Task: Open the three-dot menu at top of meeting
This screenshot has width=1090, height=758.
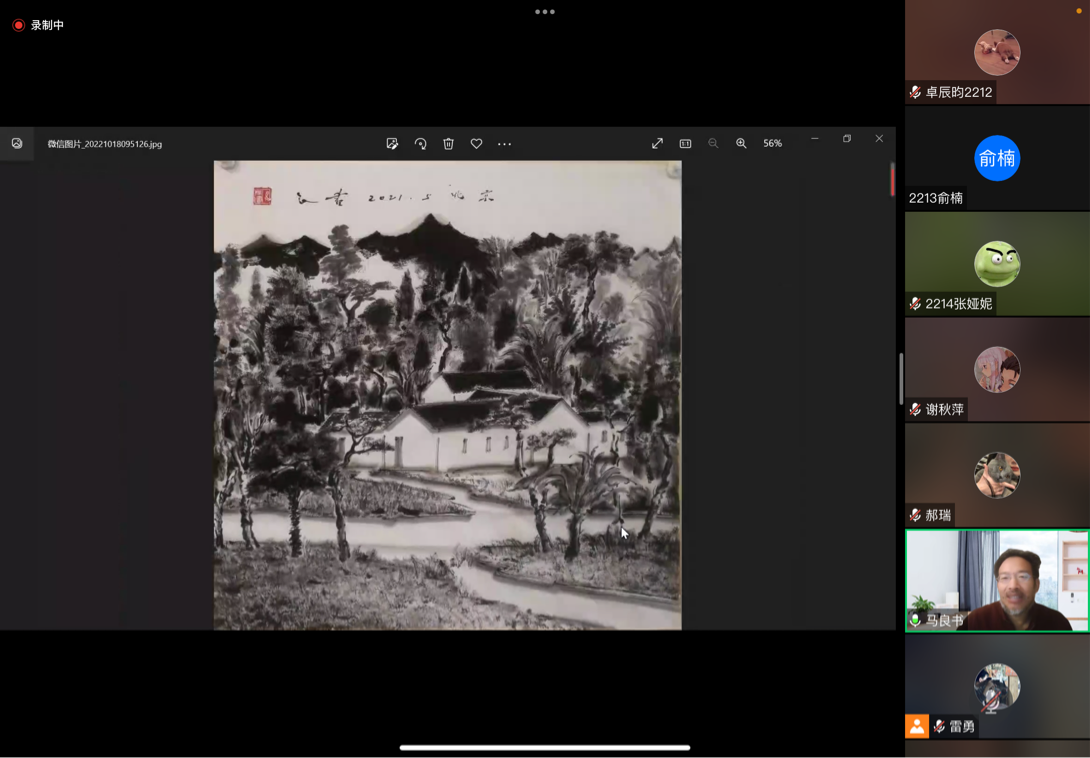Action: tap(545, 12)
